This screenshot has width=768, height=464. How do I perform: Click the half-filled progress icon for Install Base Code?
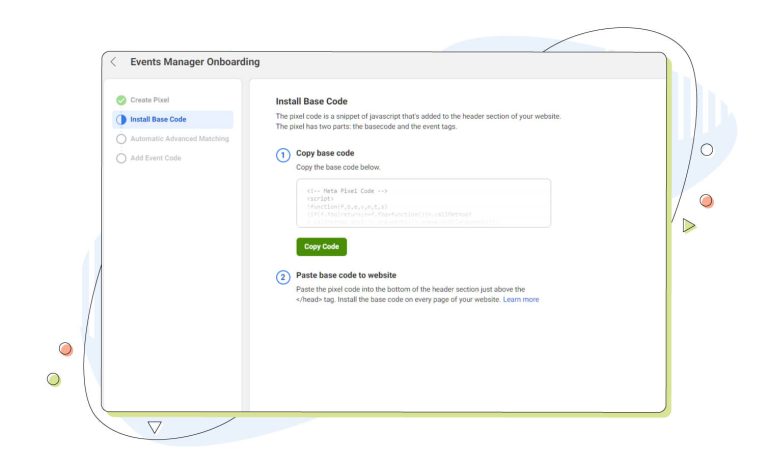click(x=121, y=119)
